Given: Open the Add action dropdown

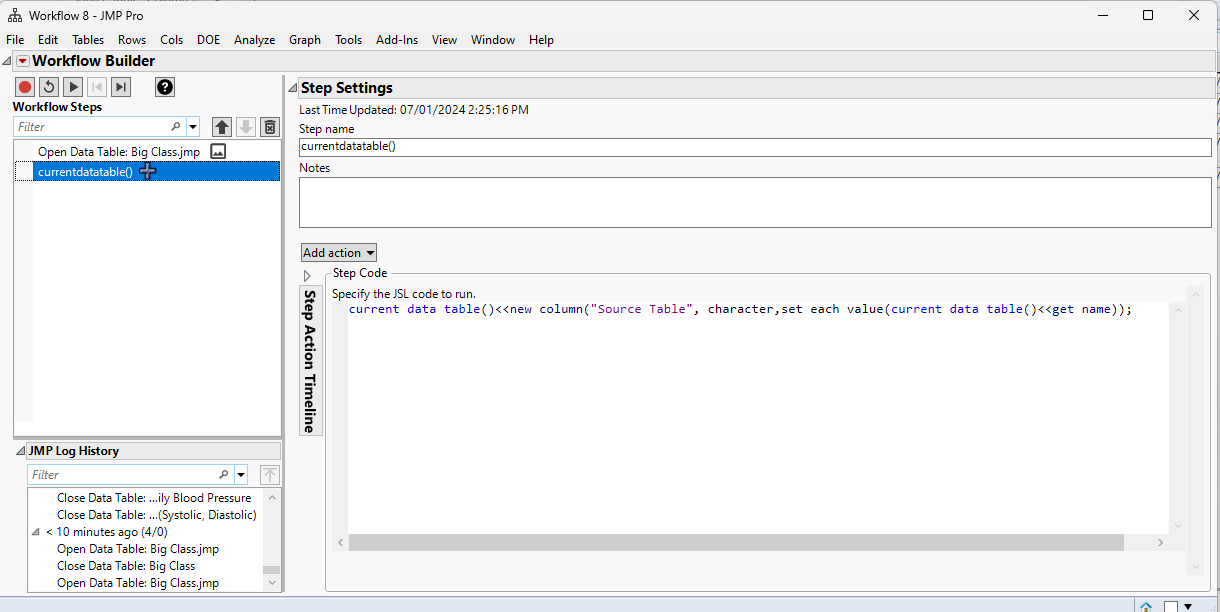Looking at the screenshot, I should click(339, 253).
